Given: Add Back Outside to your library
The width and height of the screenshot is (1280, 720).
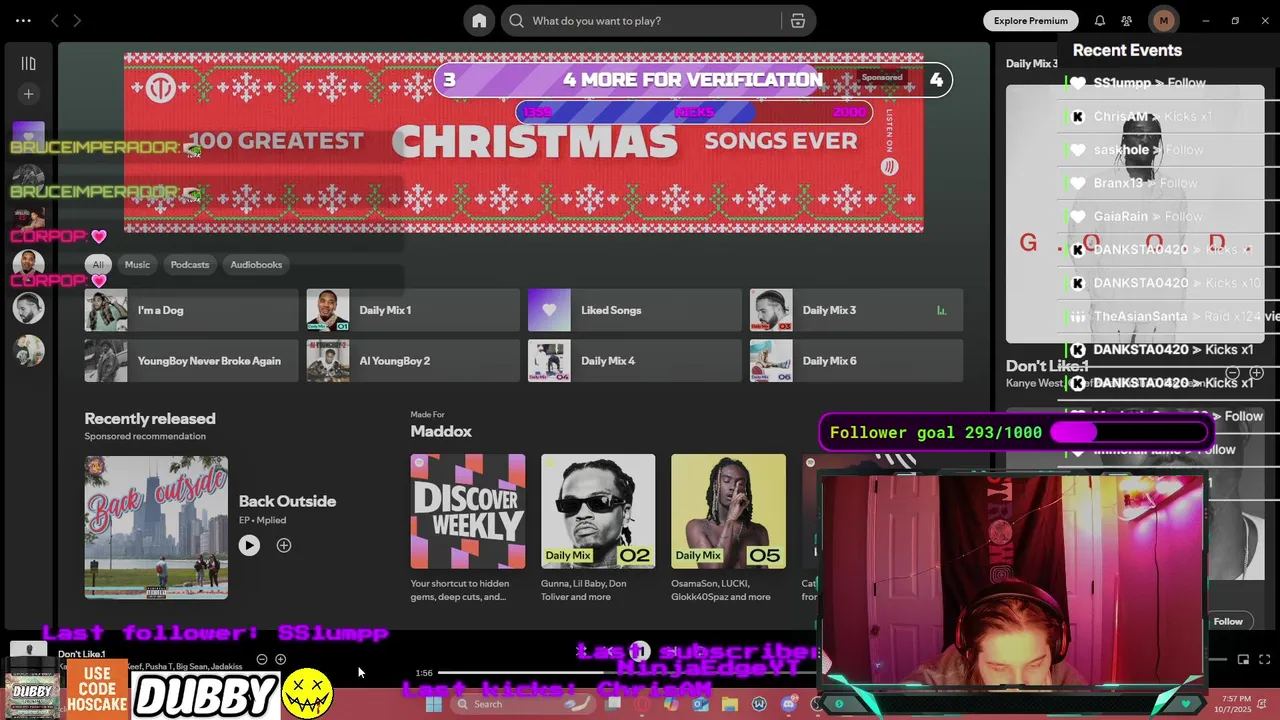Looking at the screenshot, I should tap(284, 545).
